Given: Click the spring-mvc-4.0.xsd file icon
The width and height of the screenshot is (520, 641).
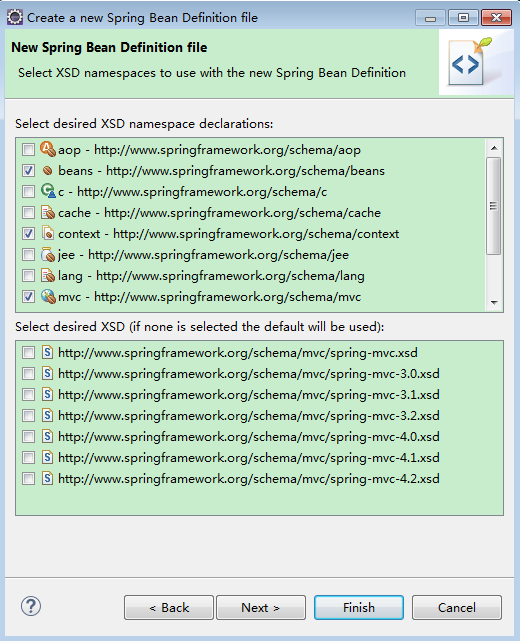Looking at the screenshot, I should [x=47, y=437].
